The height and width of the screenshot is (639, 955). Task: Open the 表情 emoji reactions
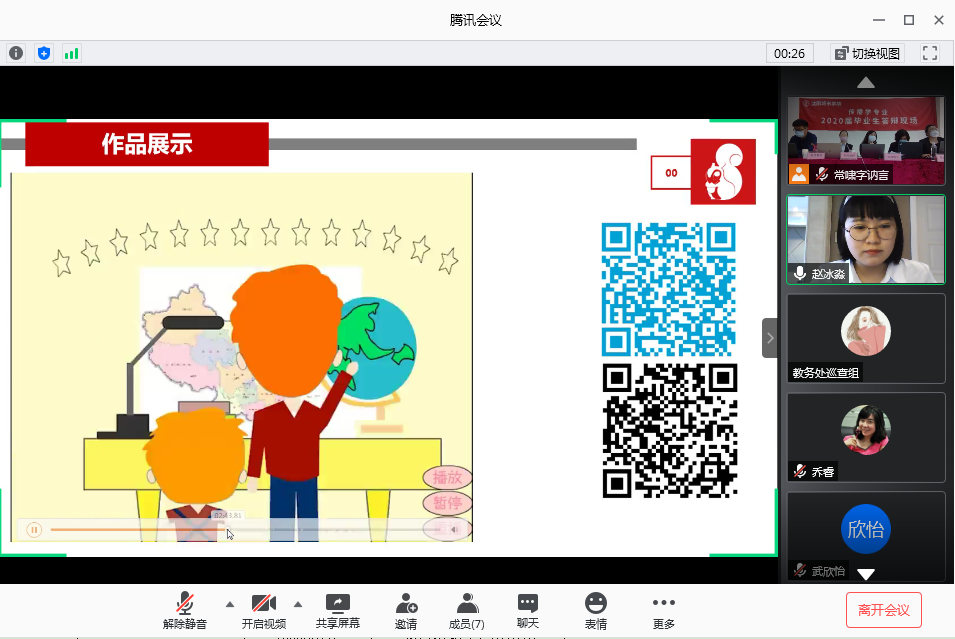tap(596, 611)
